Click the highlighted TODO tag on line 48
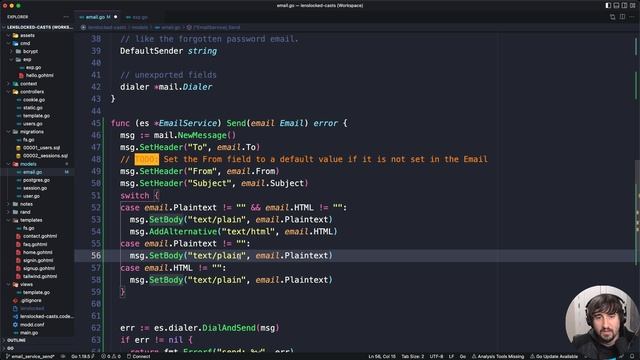Screen dimensions: 640x360 (147, 159)
